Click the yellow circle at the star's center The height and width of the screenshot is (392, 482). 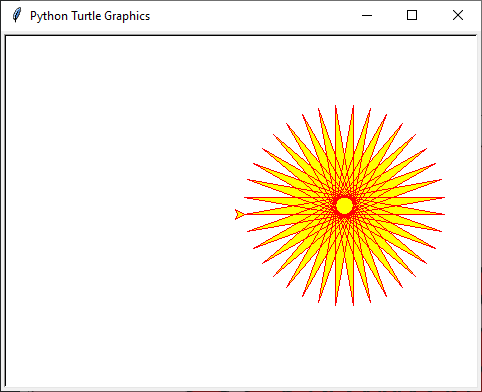(344, 206)
